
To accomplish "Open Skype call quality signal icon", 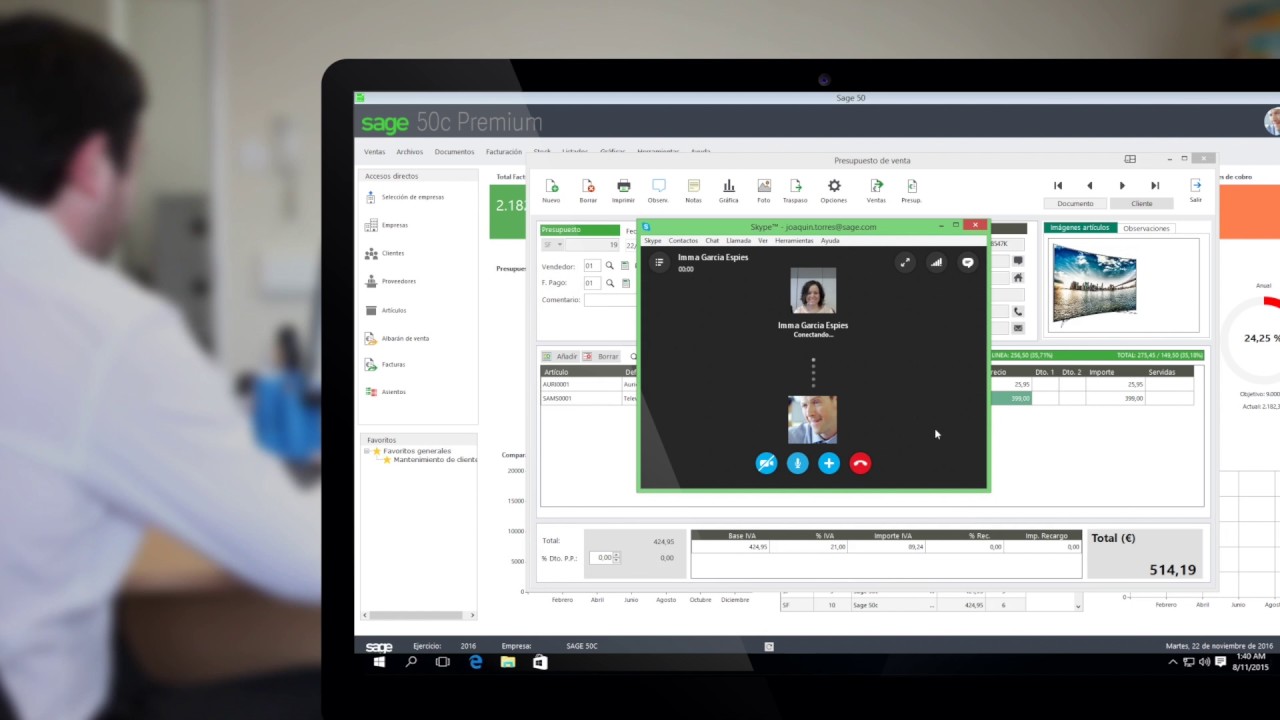I will 936,262.
